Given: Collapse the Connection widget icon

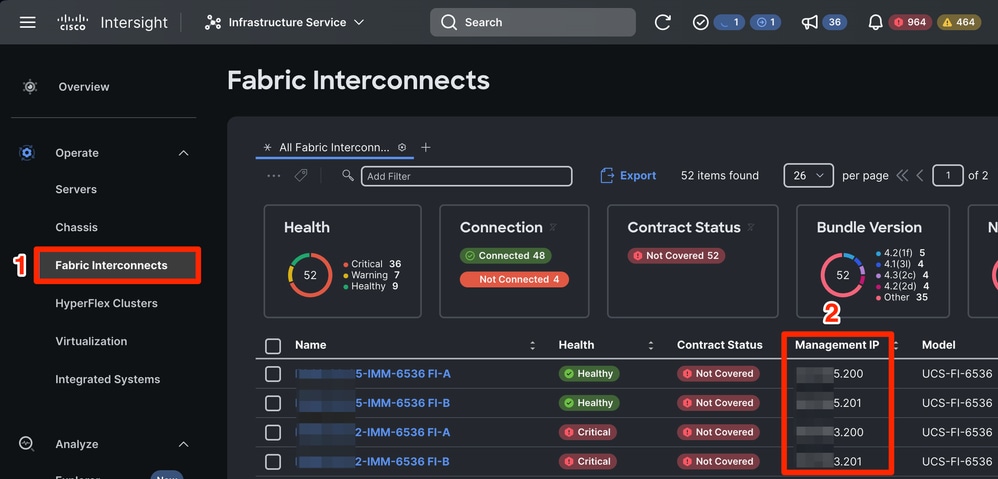Looking at the screenshot, I should 553,227.
